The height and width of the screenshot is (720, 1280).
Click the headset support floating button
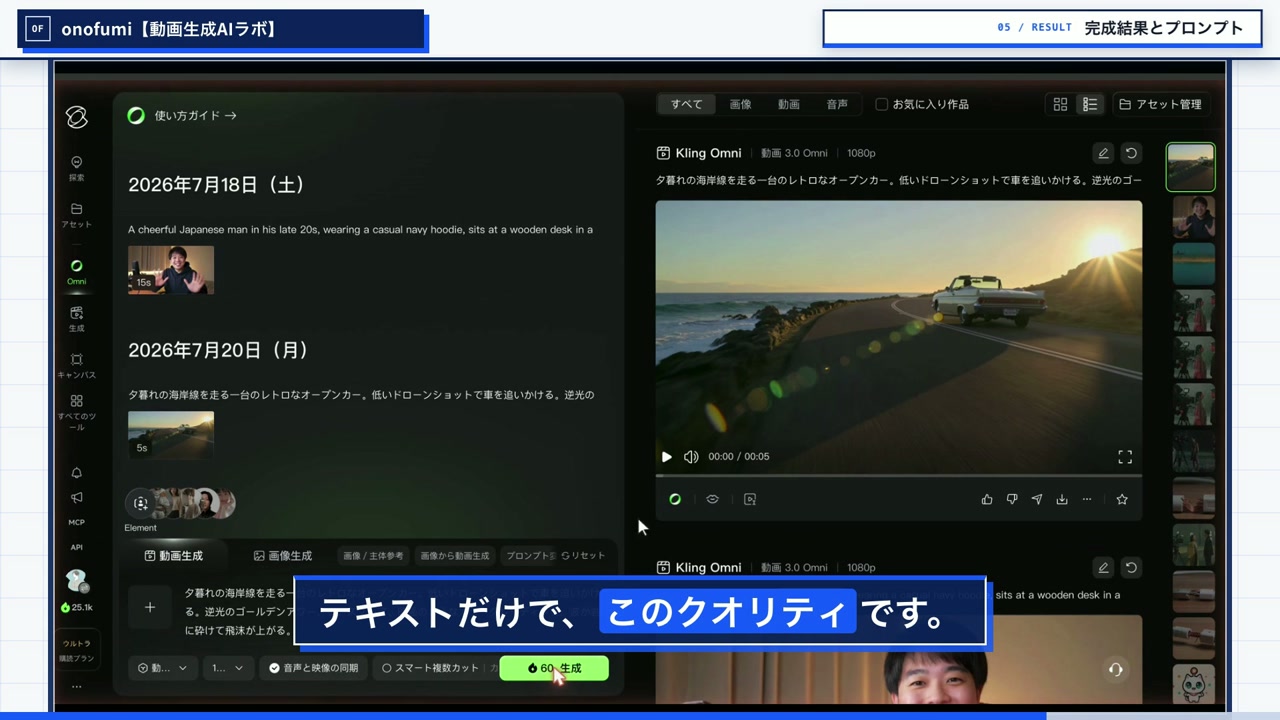[x=1116, y=669]
